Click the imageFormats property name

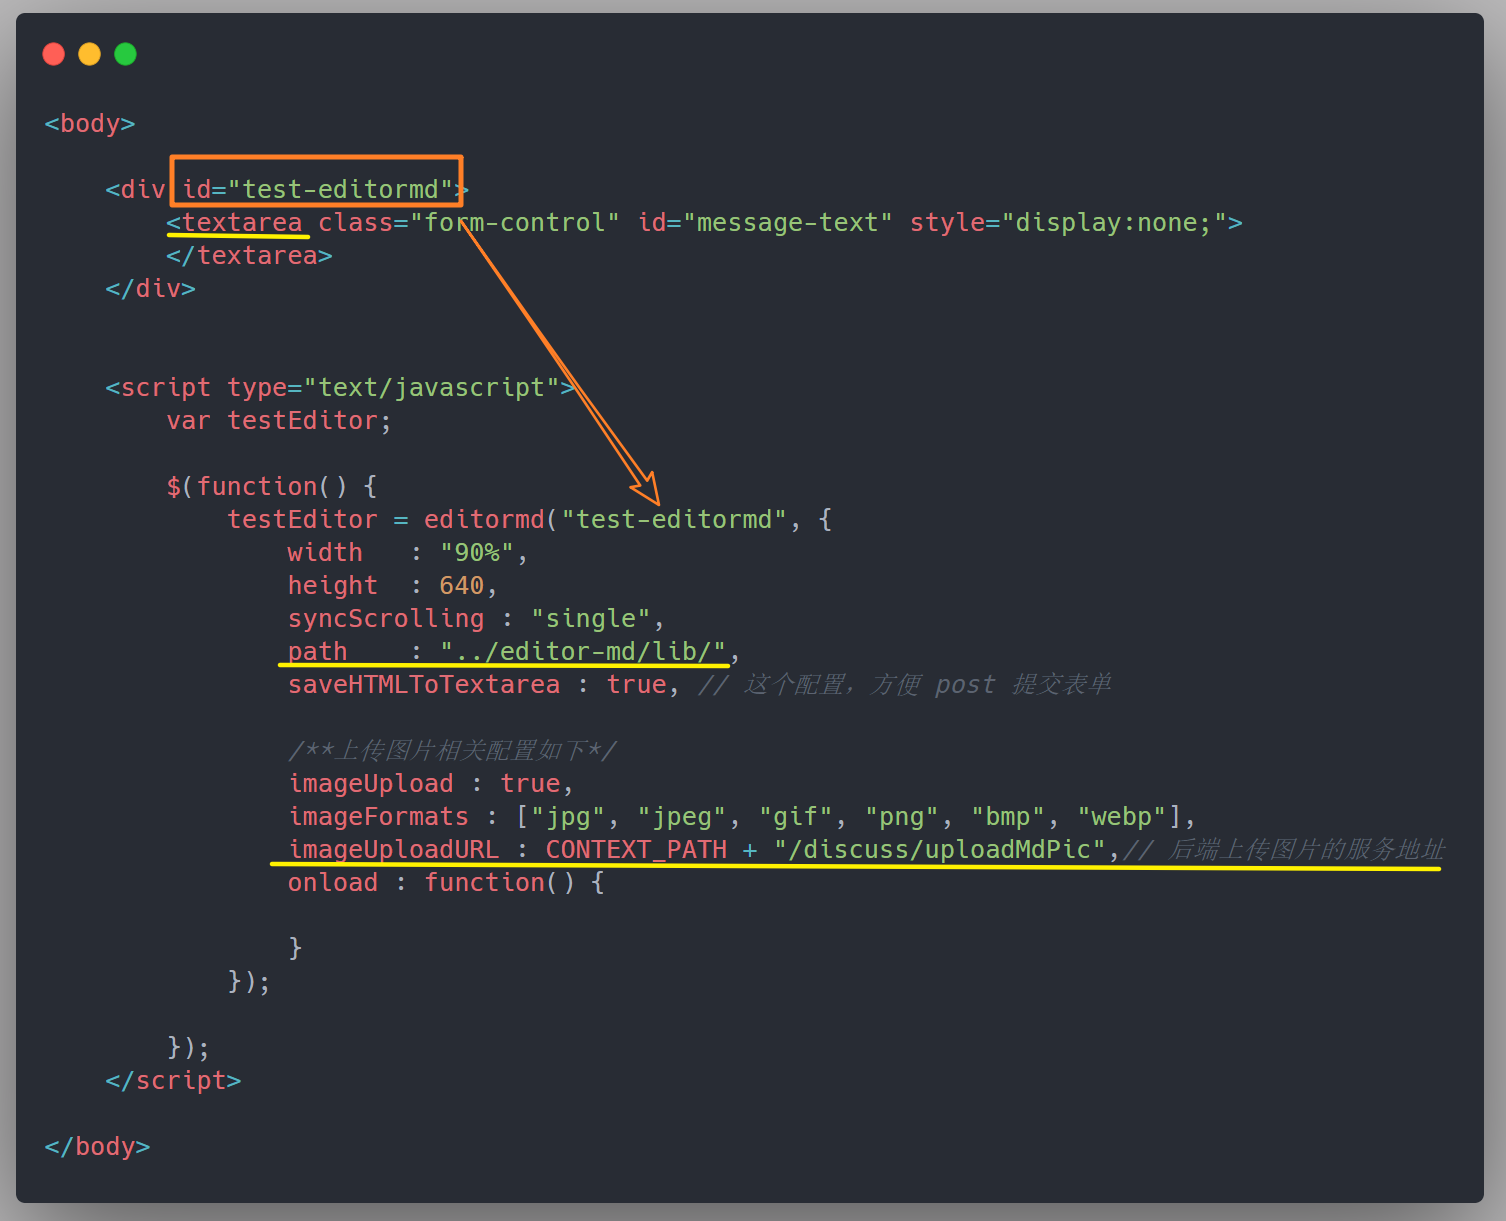pyautogui.click(x=378, y=816)
